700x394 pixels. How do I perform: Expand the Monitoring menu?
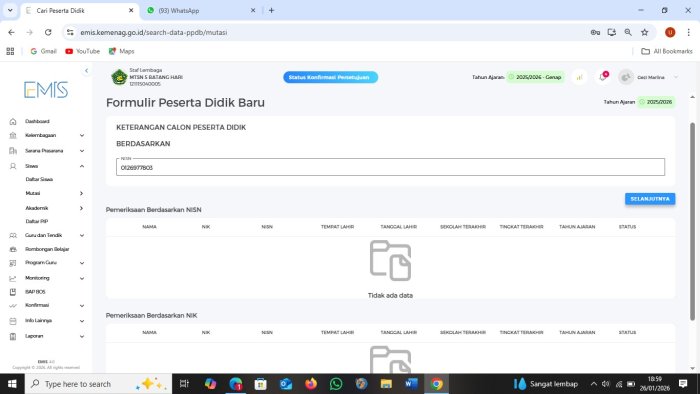[x=82, y=278]
